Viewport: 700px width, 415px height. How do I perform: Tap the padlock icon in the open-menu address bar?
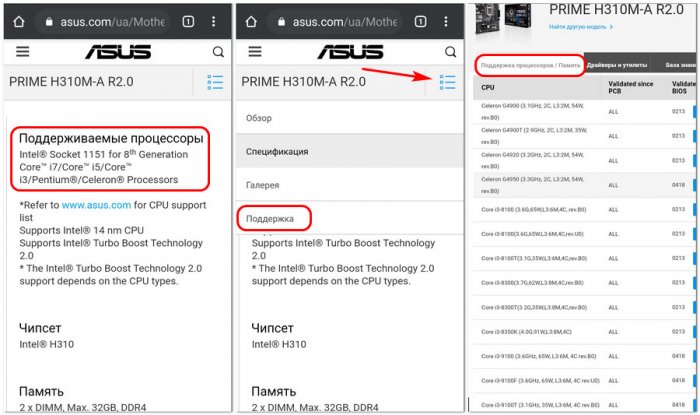click(x=281, y=21)
